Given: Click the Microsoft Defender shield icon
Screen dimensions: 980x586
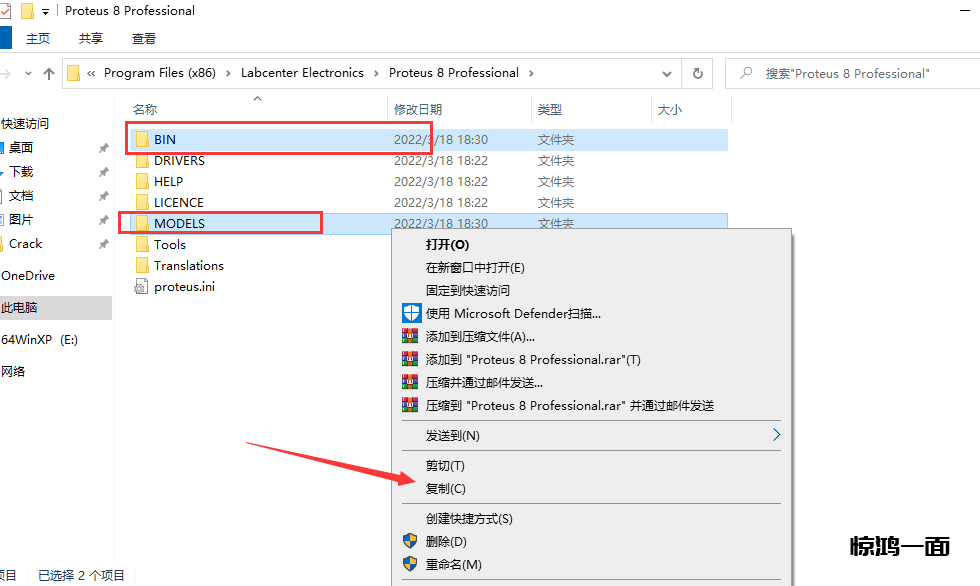Looking at the screenshot, I should [410, 313].
